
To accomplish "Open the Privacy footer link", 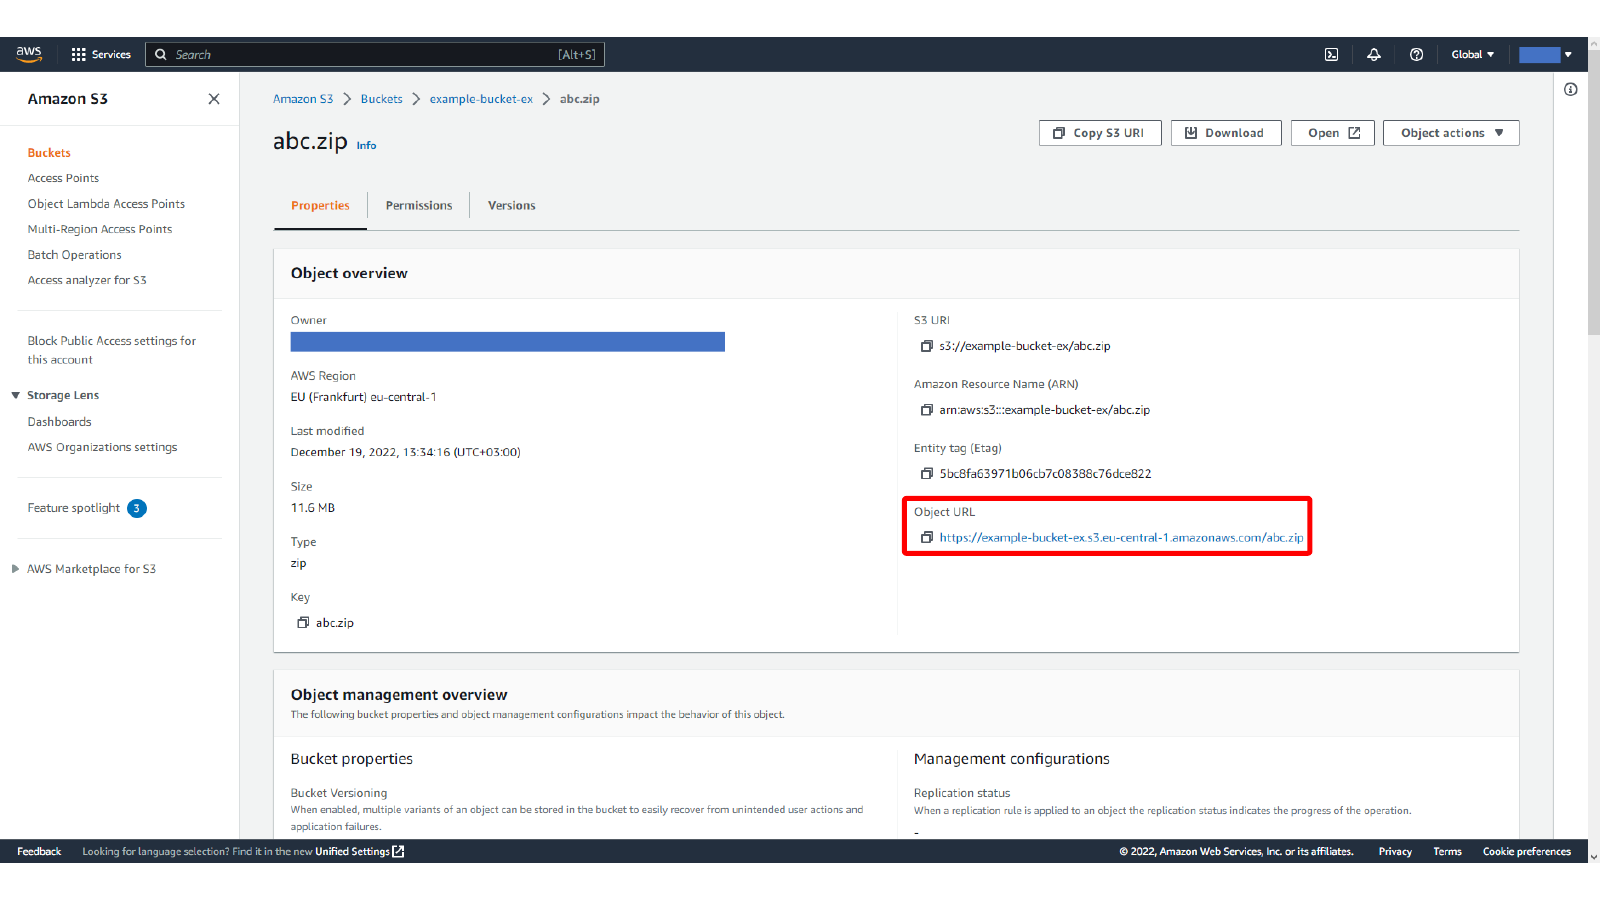I will (x=1395, y=852).
